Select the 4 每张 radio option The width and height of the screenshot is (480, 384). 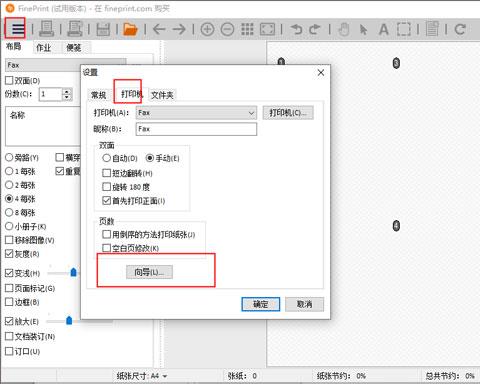(x=9, y=199)
